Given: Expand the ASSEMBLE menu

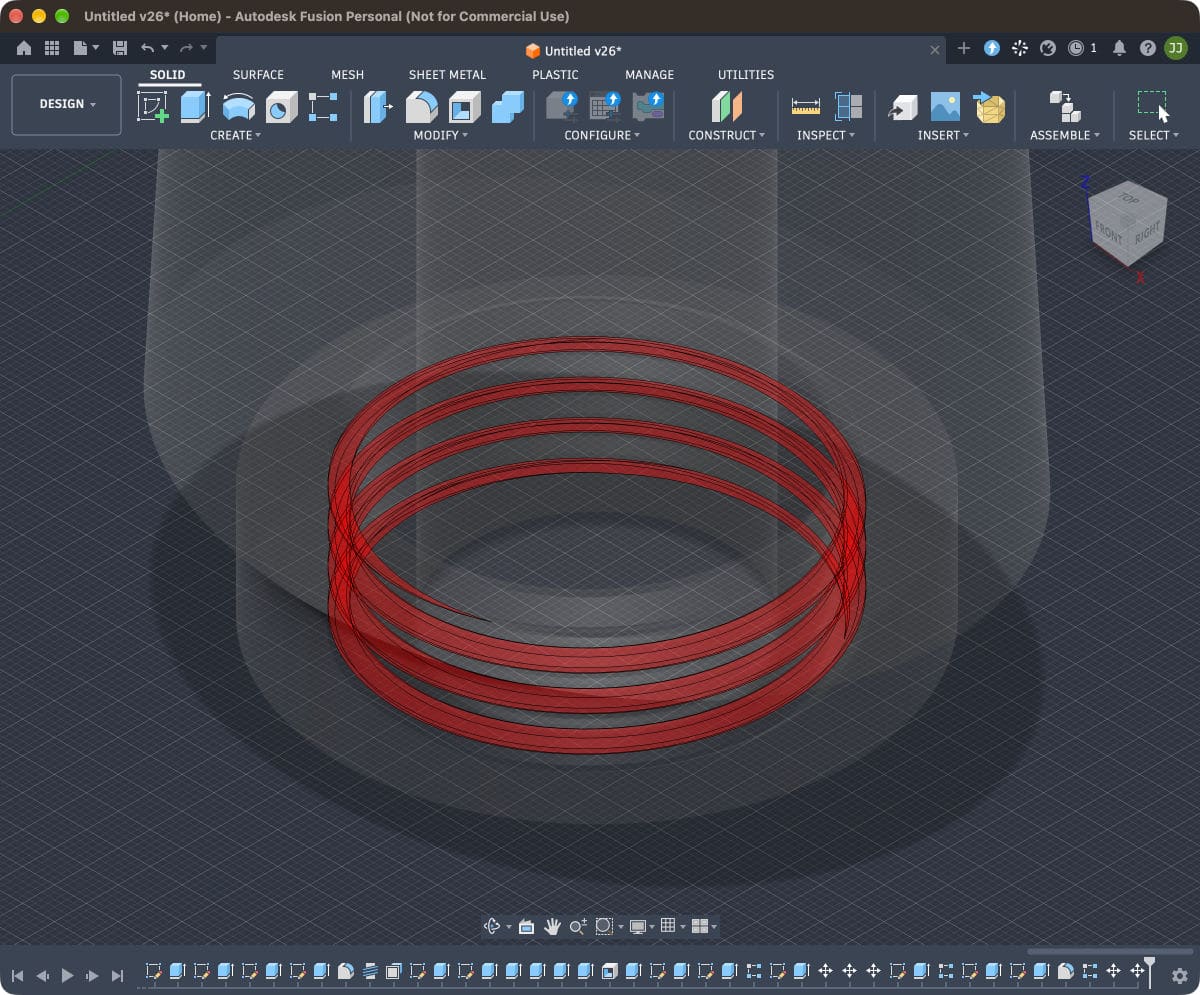Looking at the screenshot, I should [1065, 135].
